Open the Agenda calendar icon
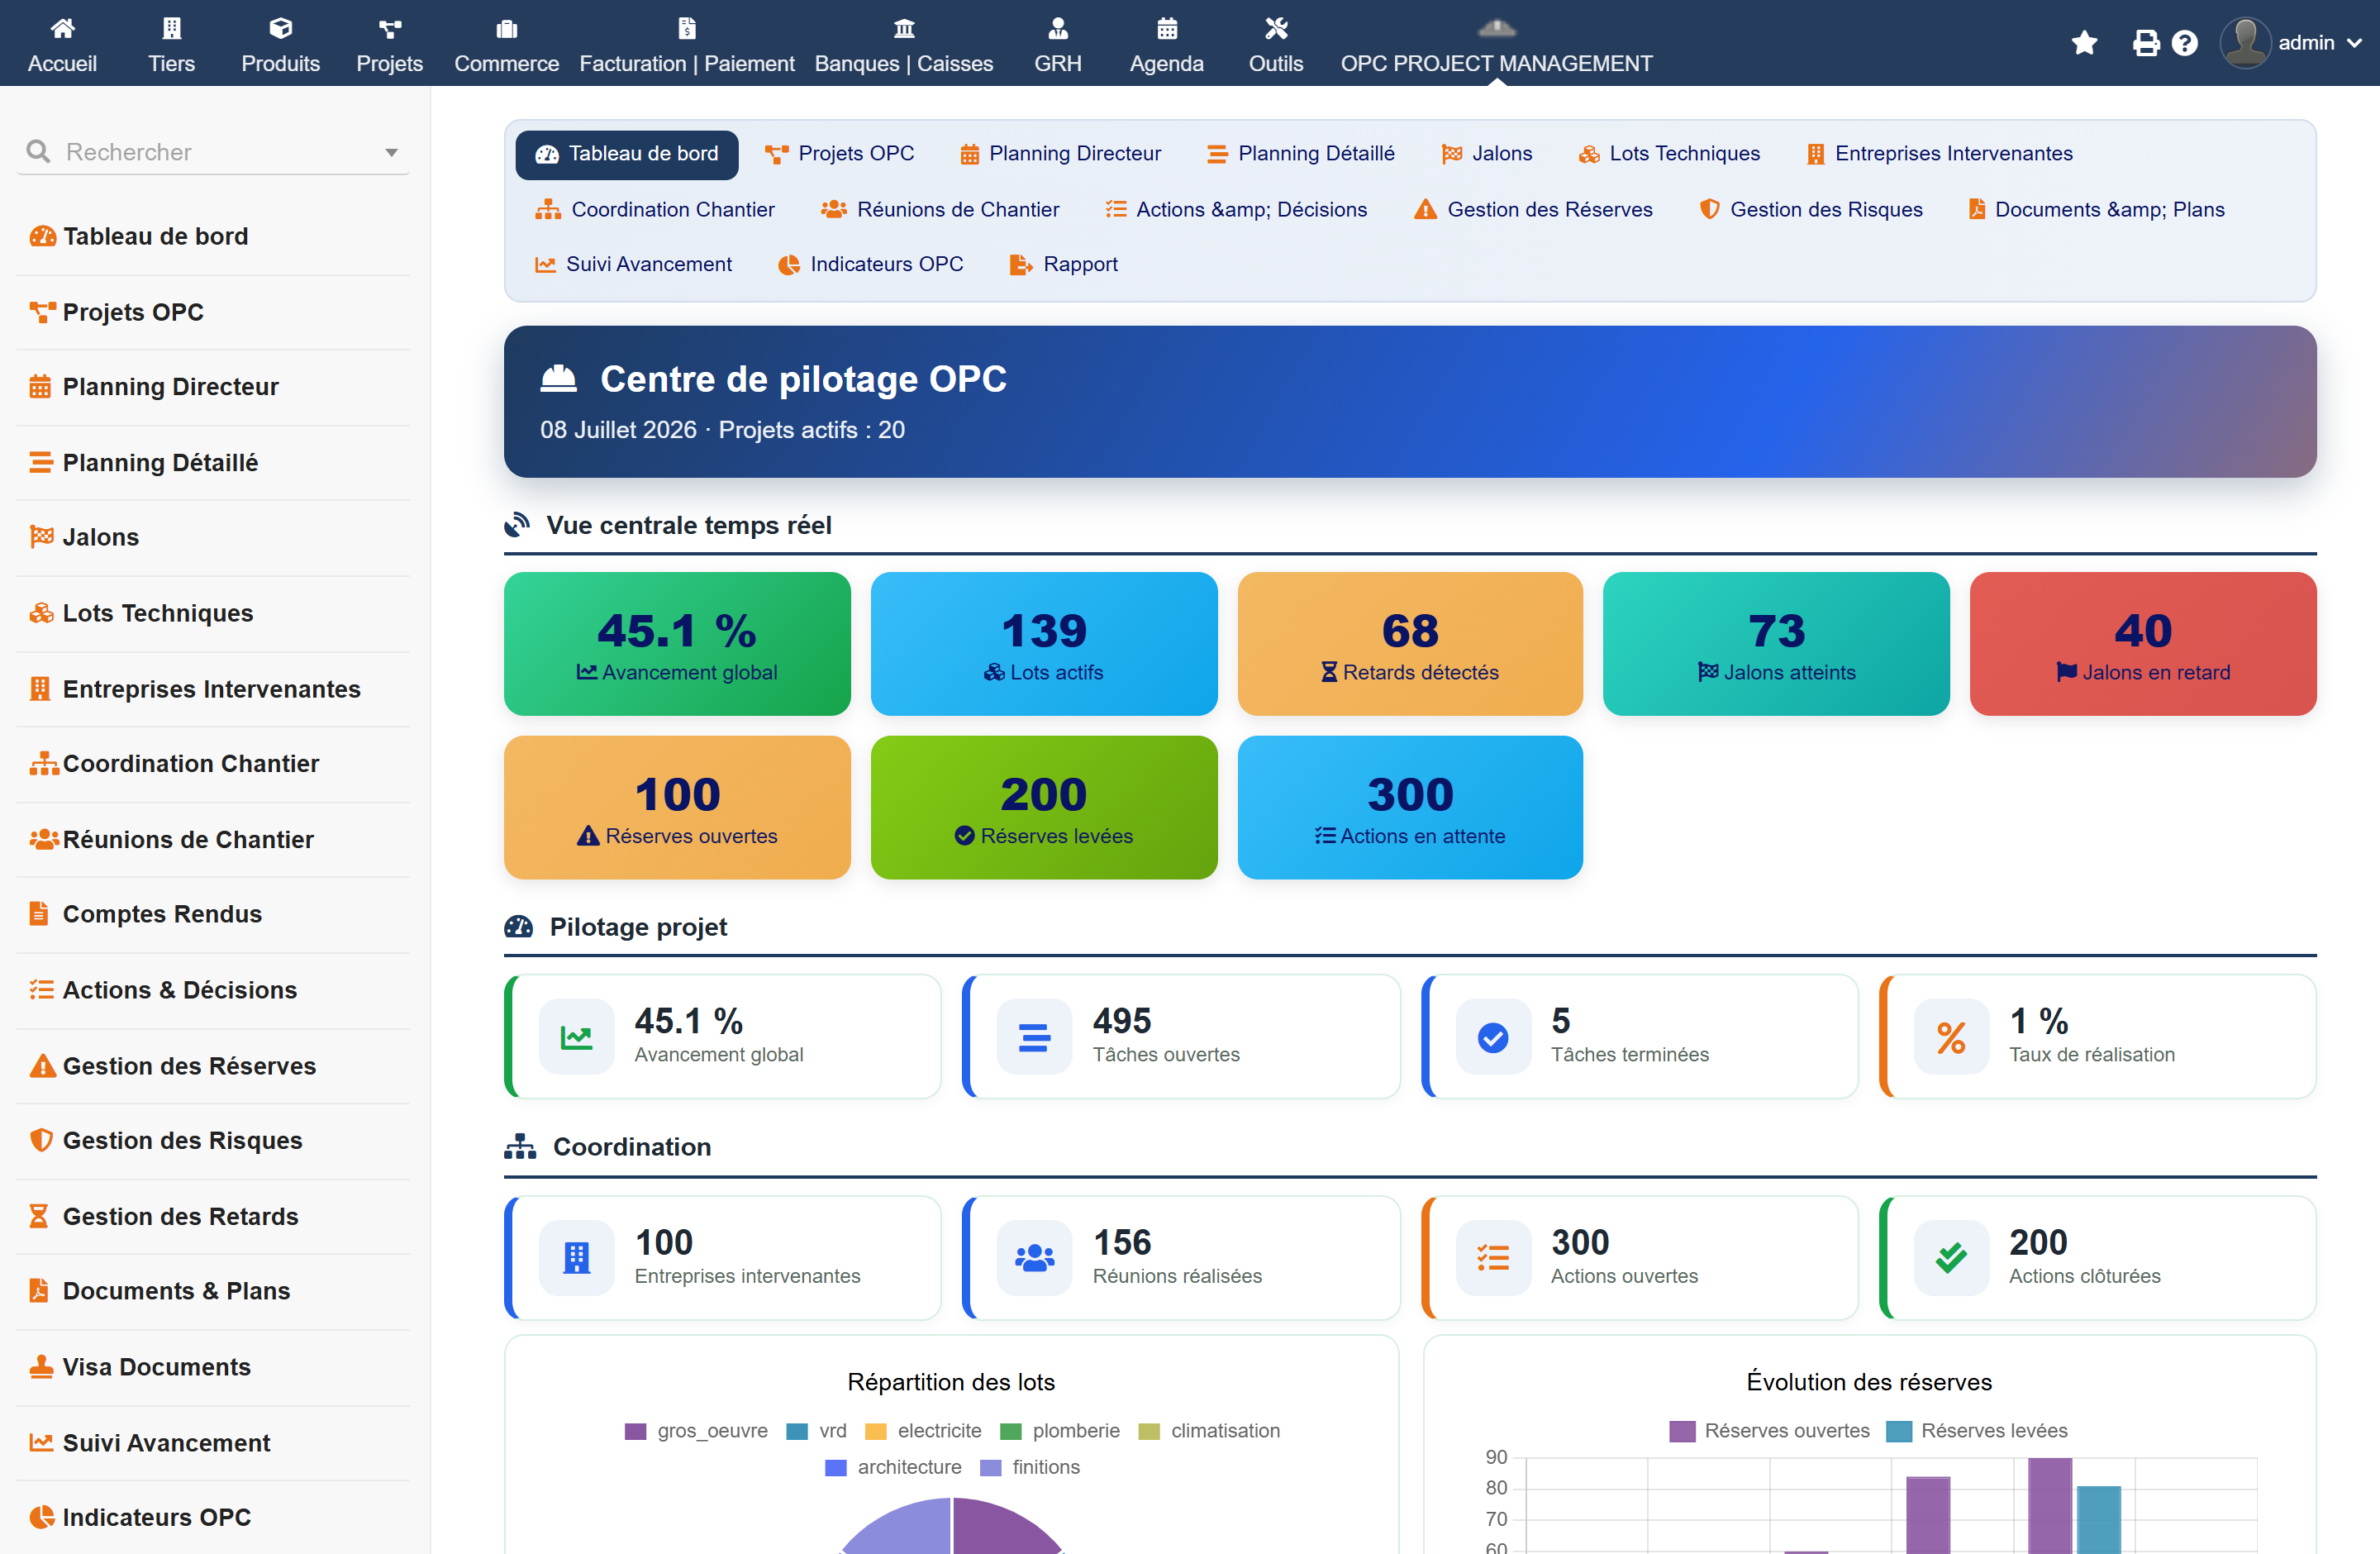 [x=1166, y=28]
